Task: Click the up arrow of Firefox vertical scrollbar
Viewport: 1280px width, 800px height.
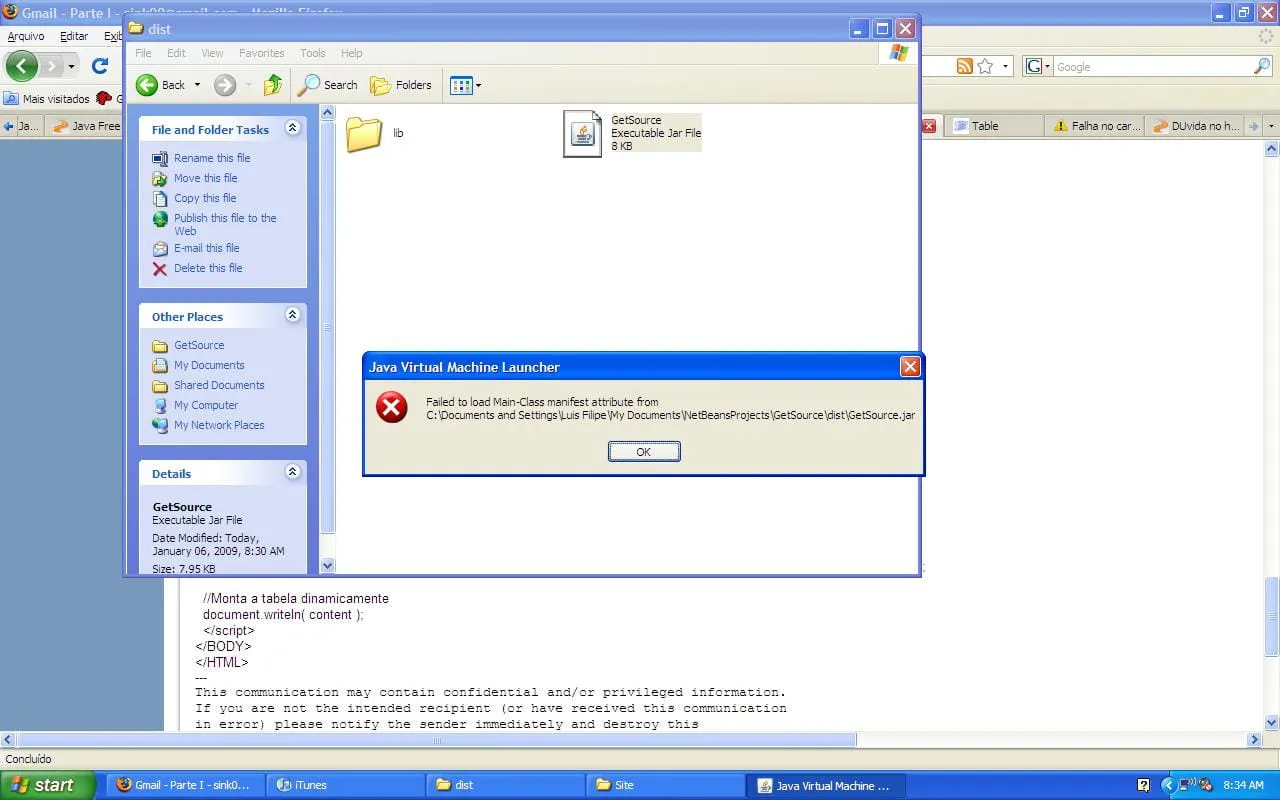Action: click(1272, 149)
